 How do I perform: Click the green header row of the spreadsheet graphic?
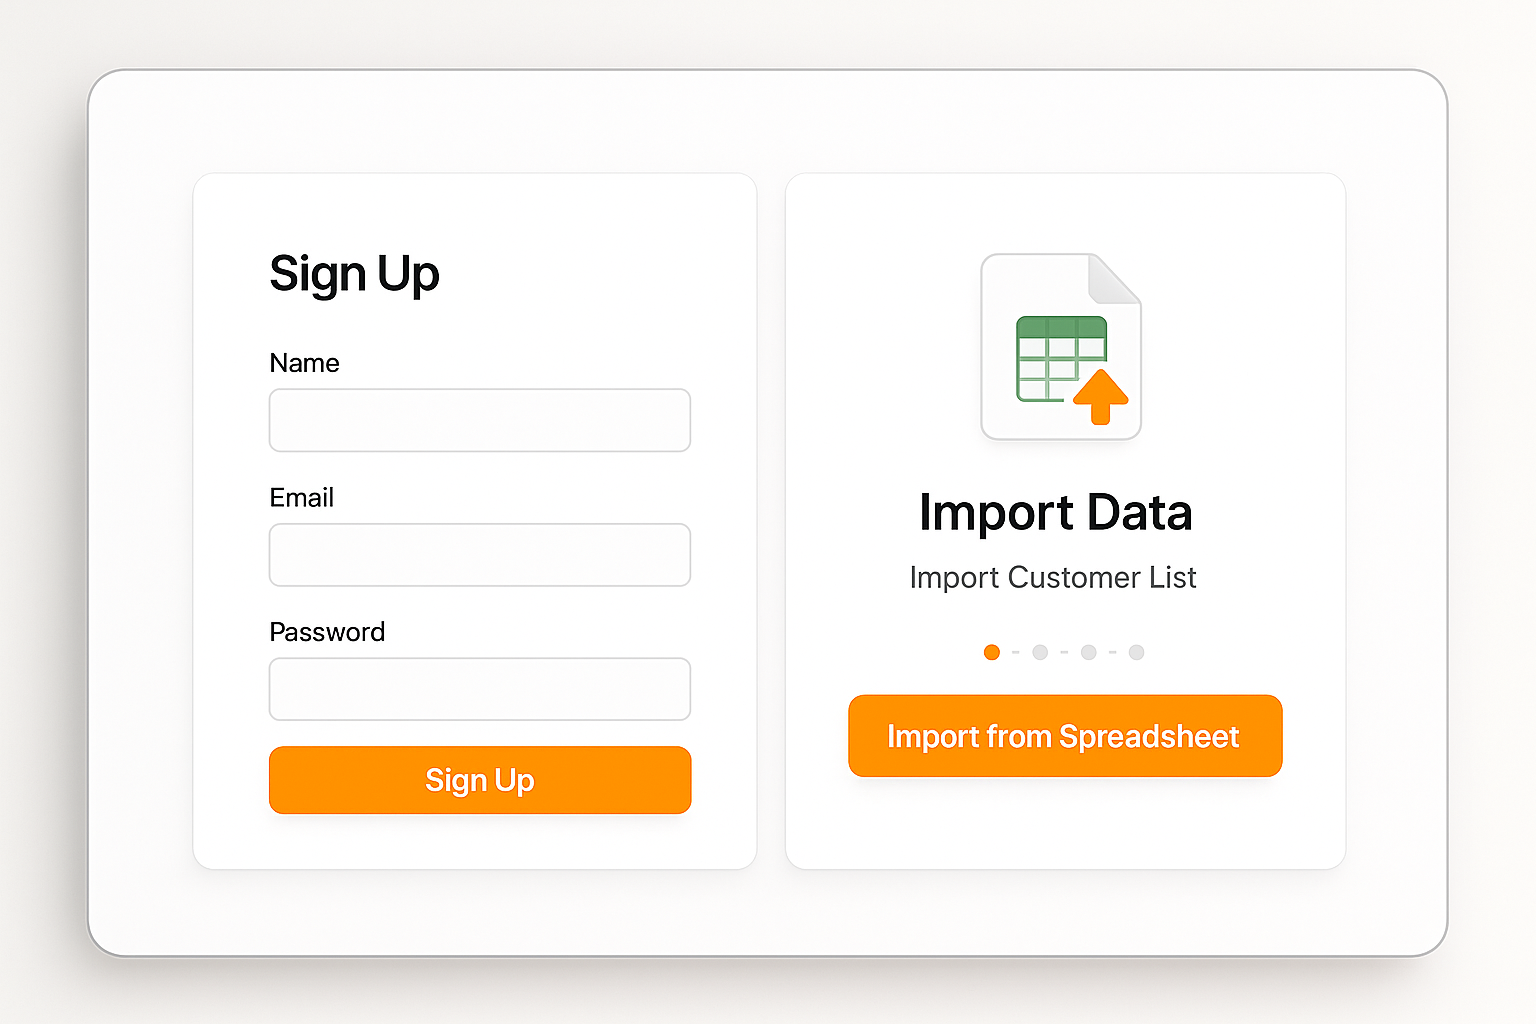click(x=1063, y=326)
